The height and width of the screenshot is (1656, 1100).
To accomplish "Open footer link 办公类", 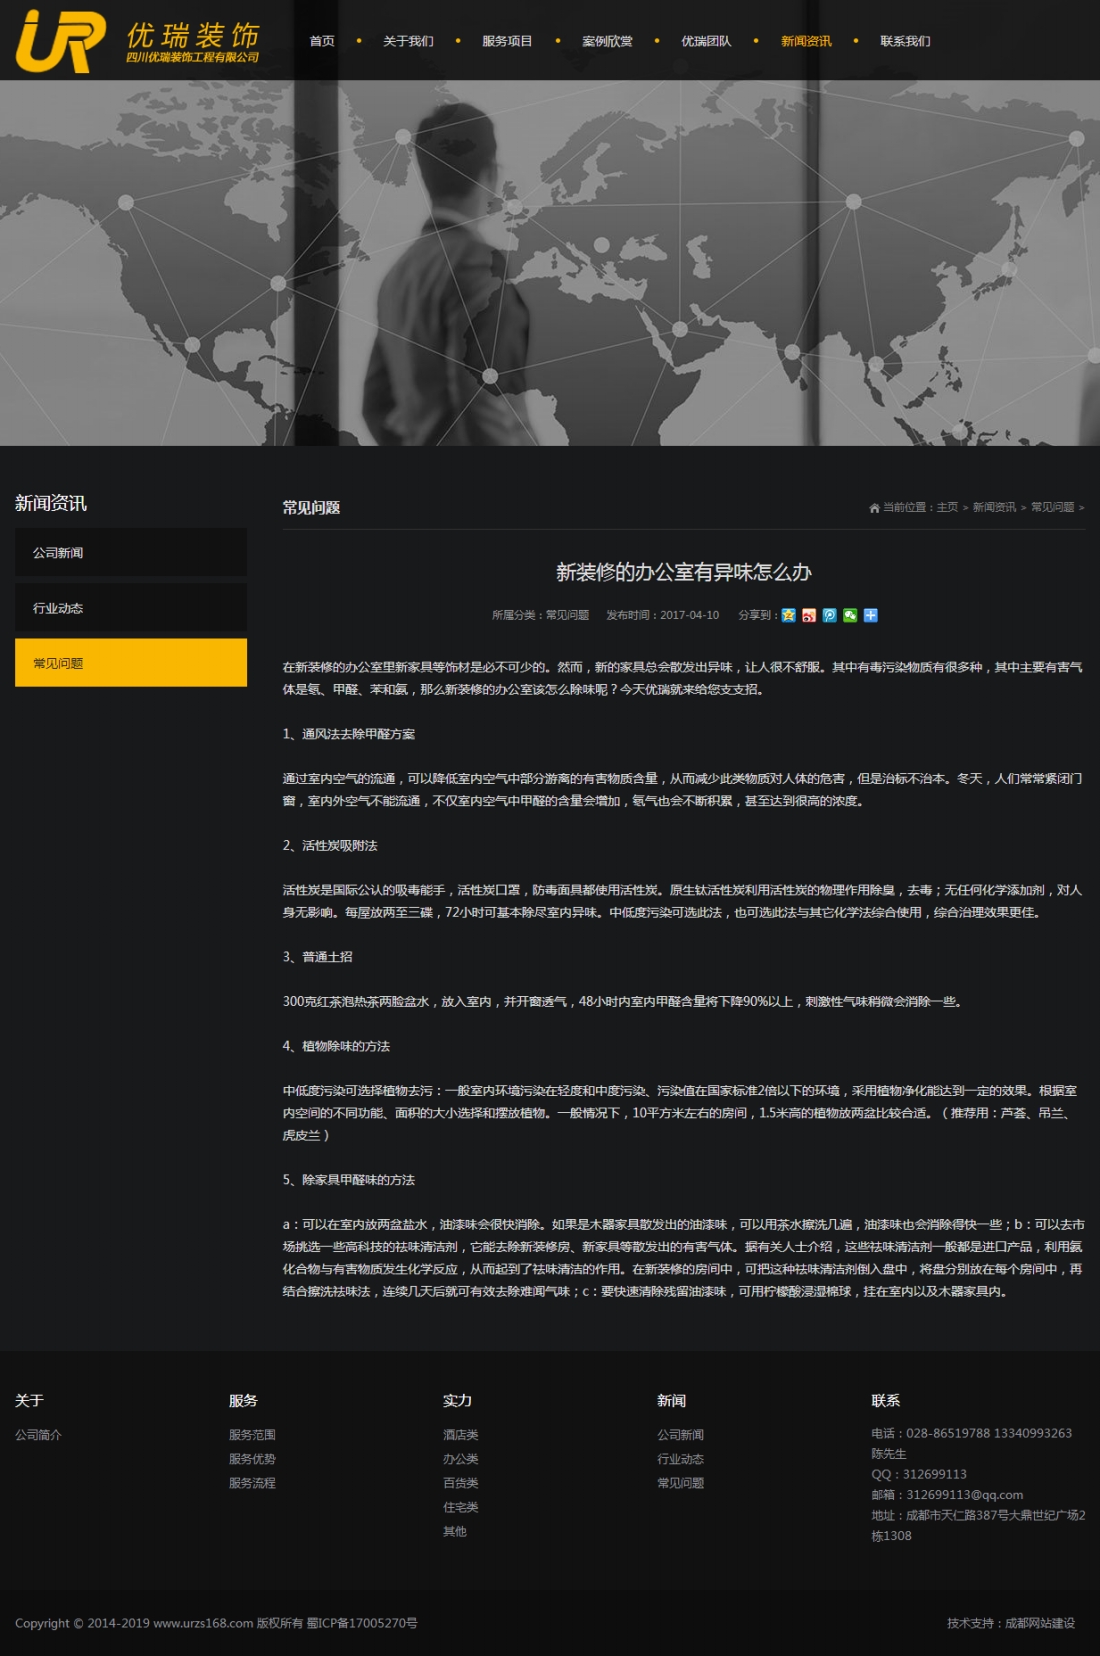I will (x=461, y=1458).
